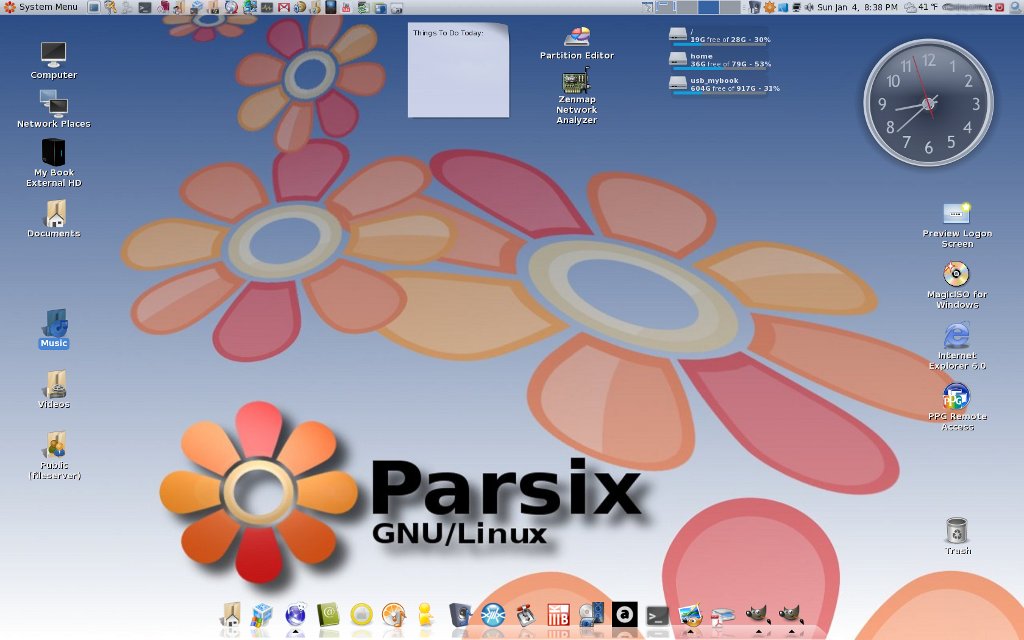
Task: Open Preview Logon Screen shortcut
Action: tap(957, 225)
